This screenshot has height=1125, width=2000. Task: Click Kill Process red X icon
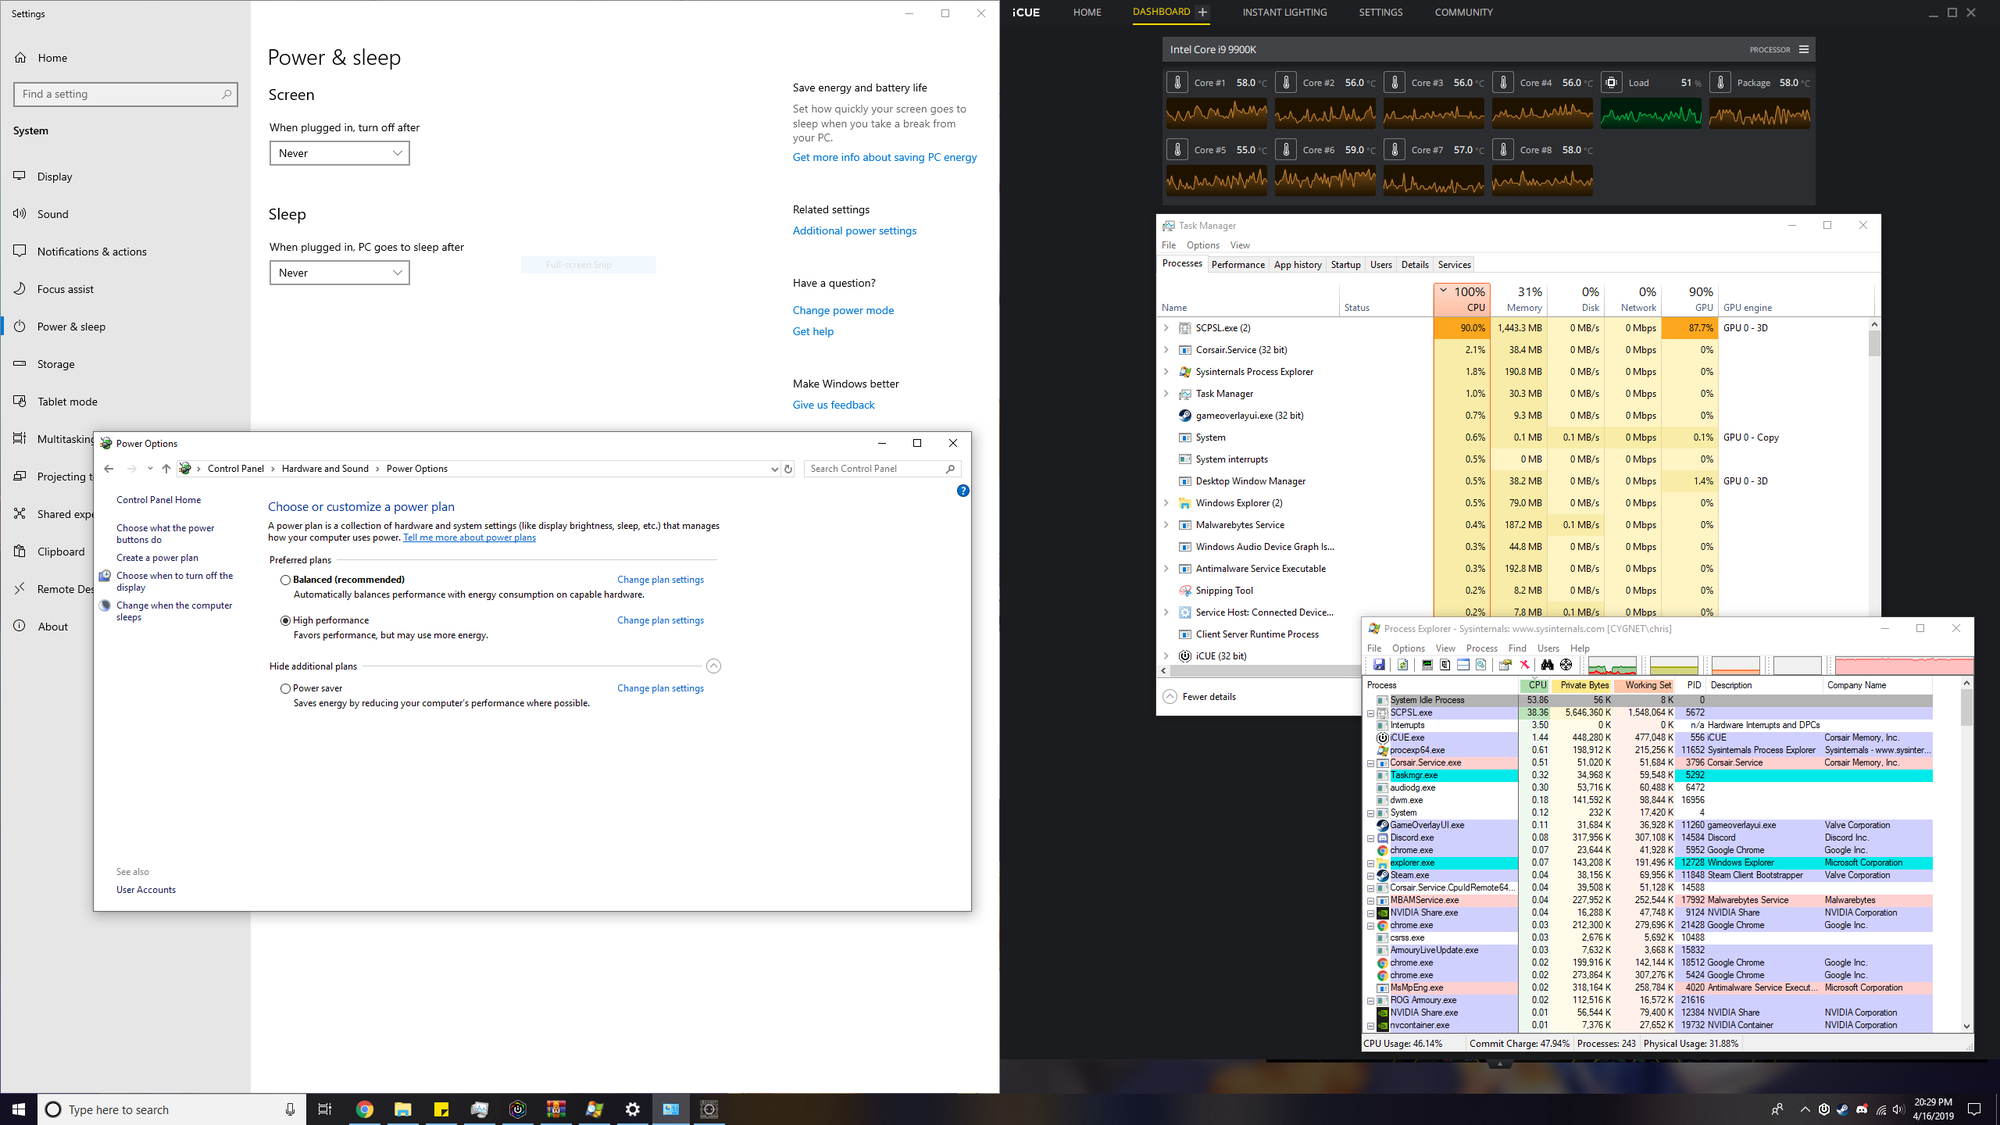tap(1525, 665)
